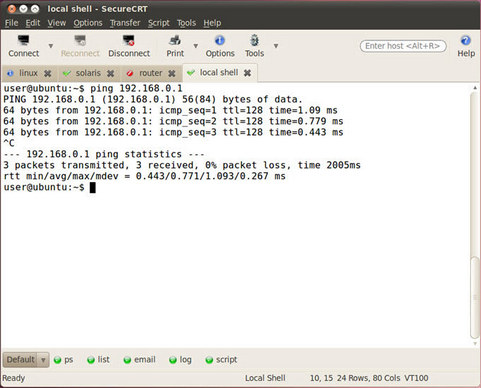Click the Tools toolbar icon
The height and width of the screenshot is (388, 481).
tap(254, 46)
